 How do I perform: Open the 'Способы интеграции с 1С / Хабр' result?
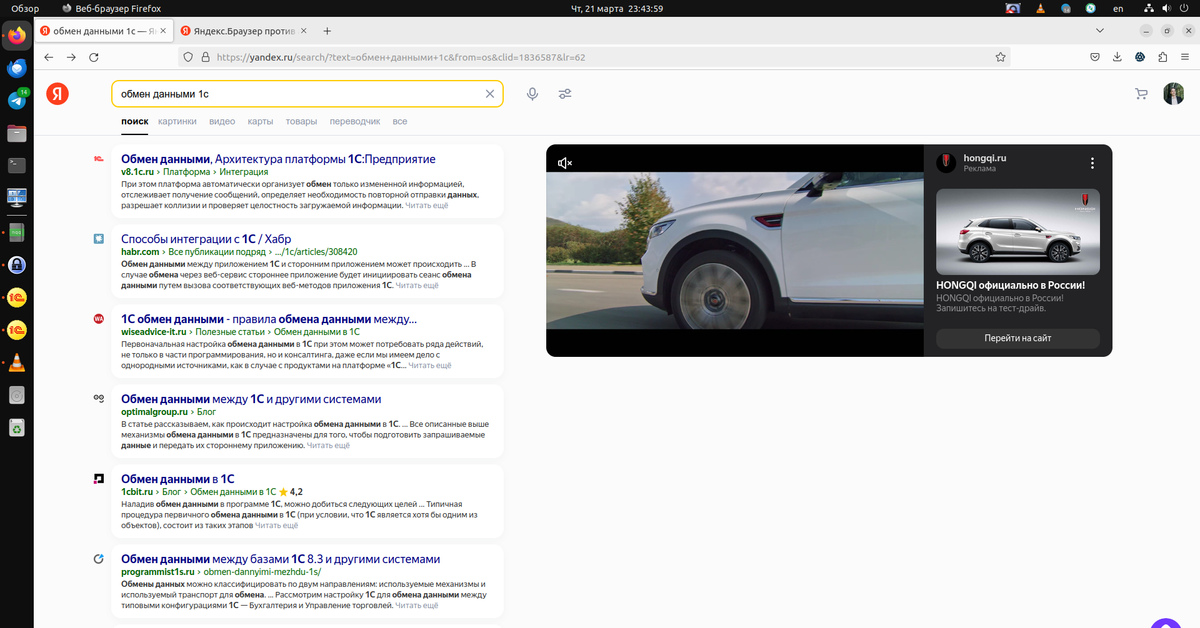(x=205, y=238)
